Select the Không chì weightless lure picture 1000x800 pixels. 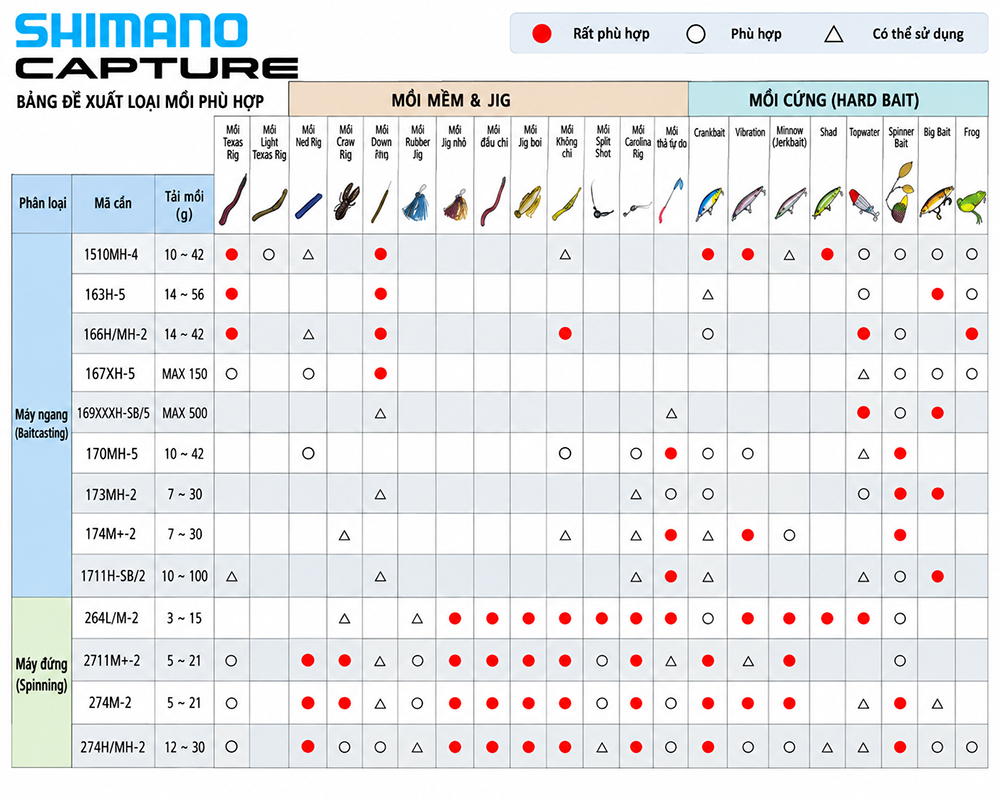tap(565, 204)
